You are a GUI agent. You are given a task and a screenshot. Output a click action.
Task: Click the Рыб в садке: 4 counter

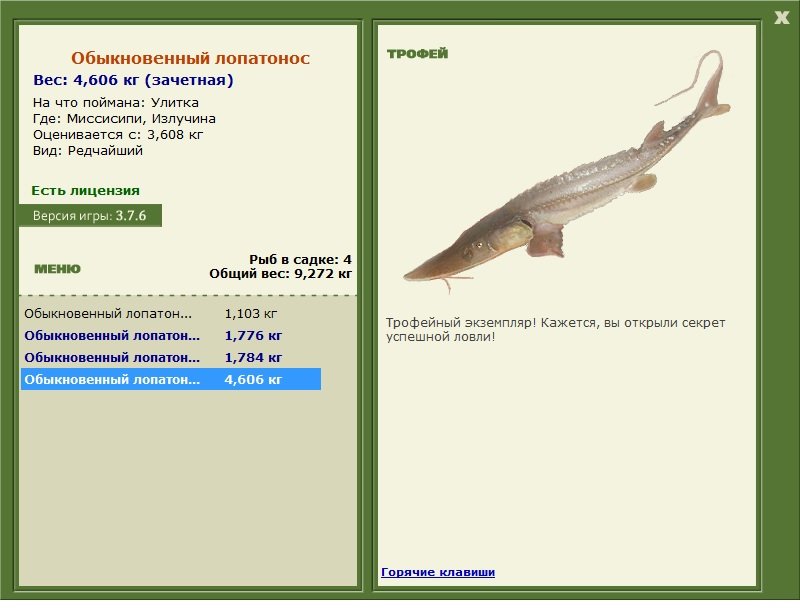click(x=300, y=259)
